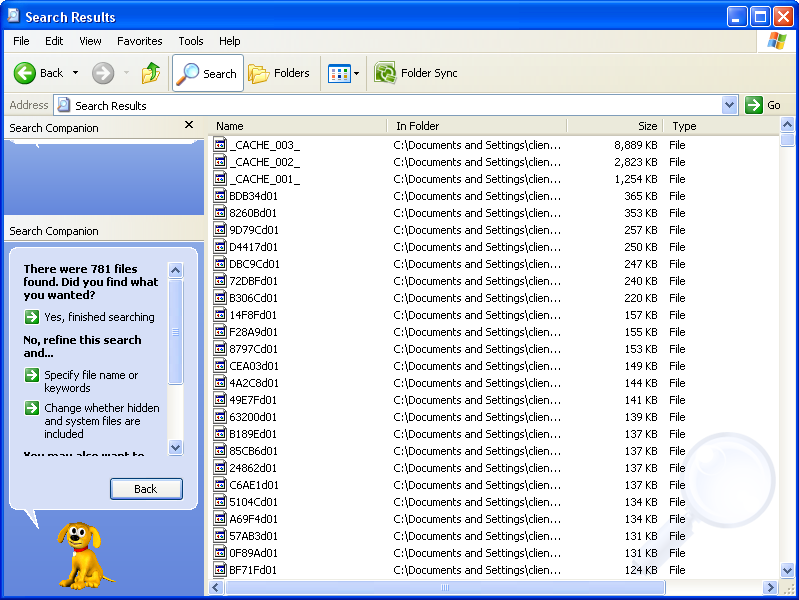This screenshot has width=799, height=600.
Task: Click the horizontal scroll left arrow
Action: (216, 588)
